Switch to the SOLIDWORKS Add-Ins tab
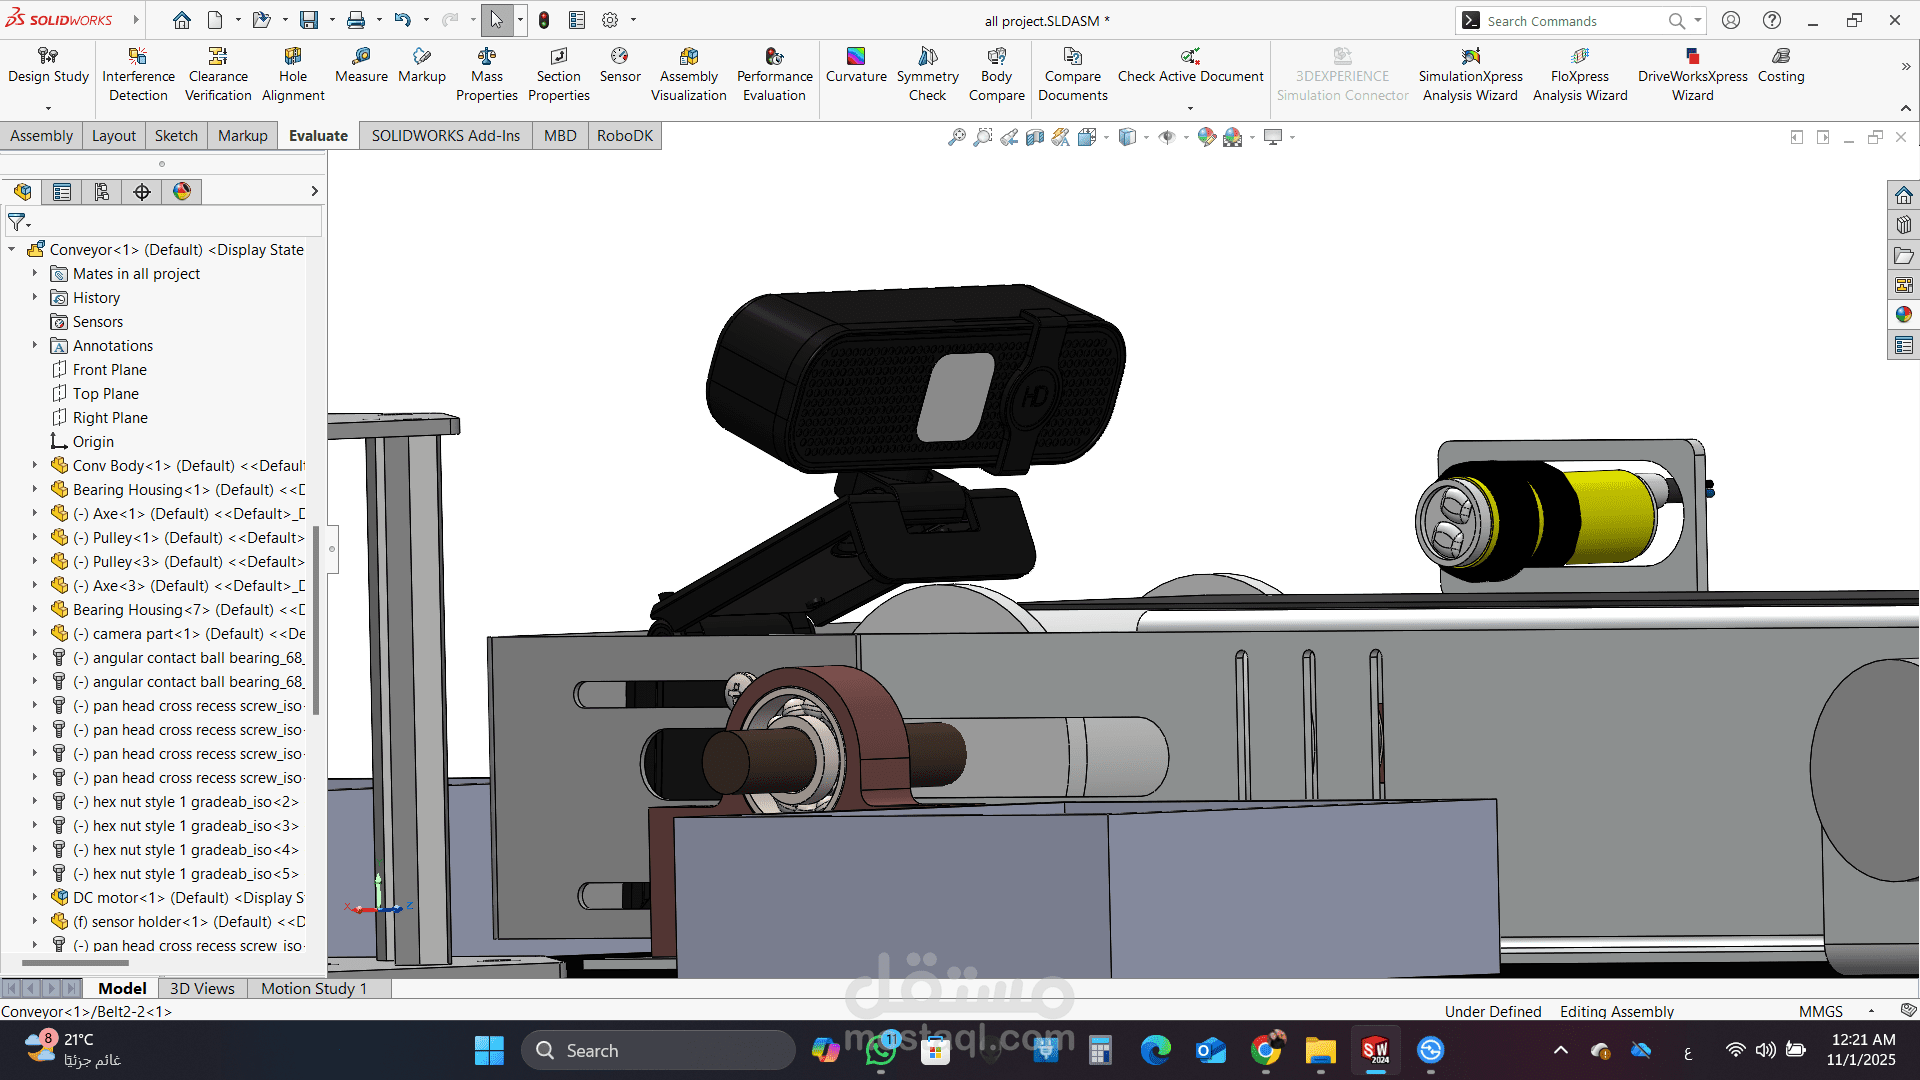Screen dimensions: 1920x1080 [446, 136]
